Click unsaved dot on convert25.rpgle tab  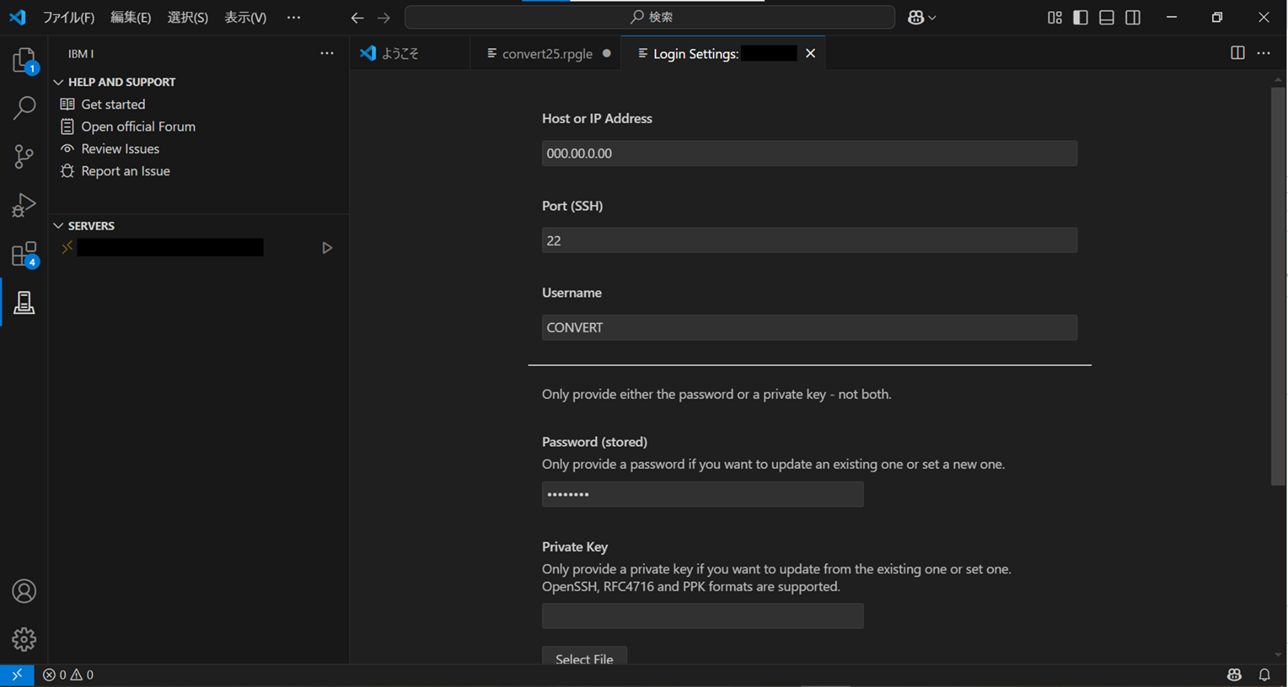(606, 53)
